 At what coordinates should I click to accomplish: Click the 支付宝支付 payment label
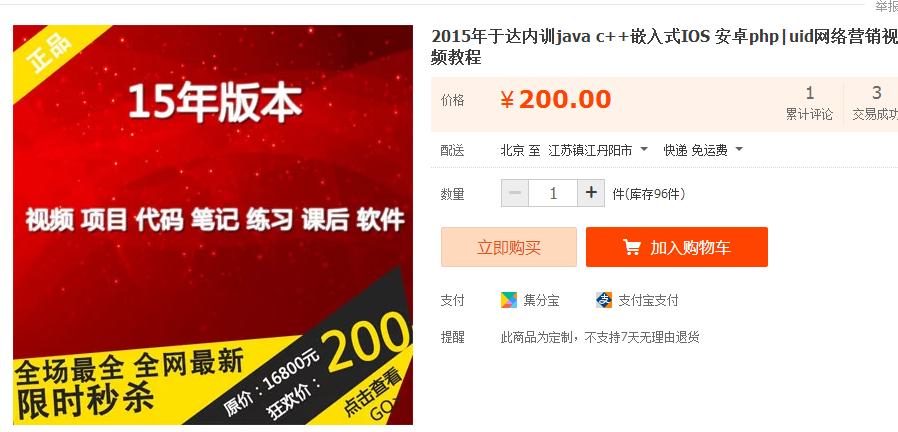pos(648,300)
